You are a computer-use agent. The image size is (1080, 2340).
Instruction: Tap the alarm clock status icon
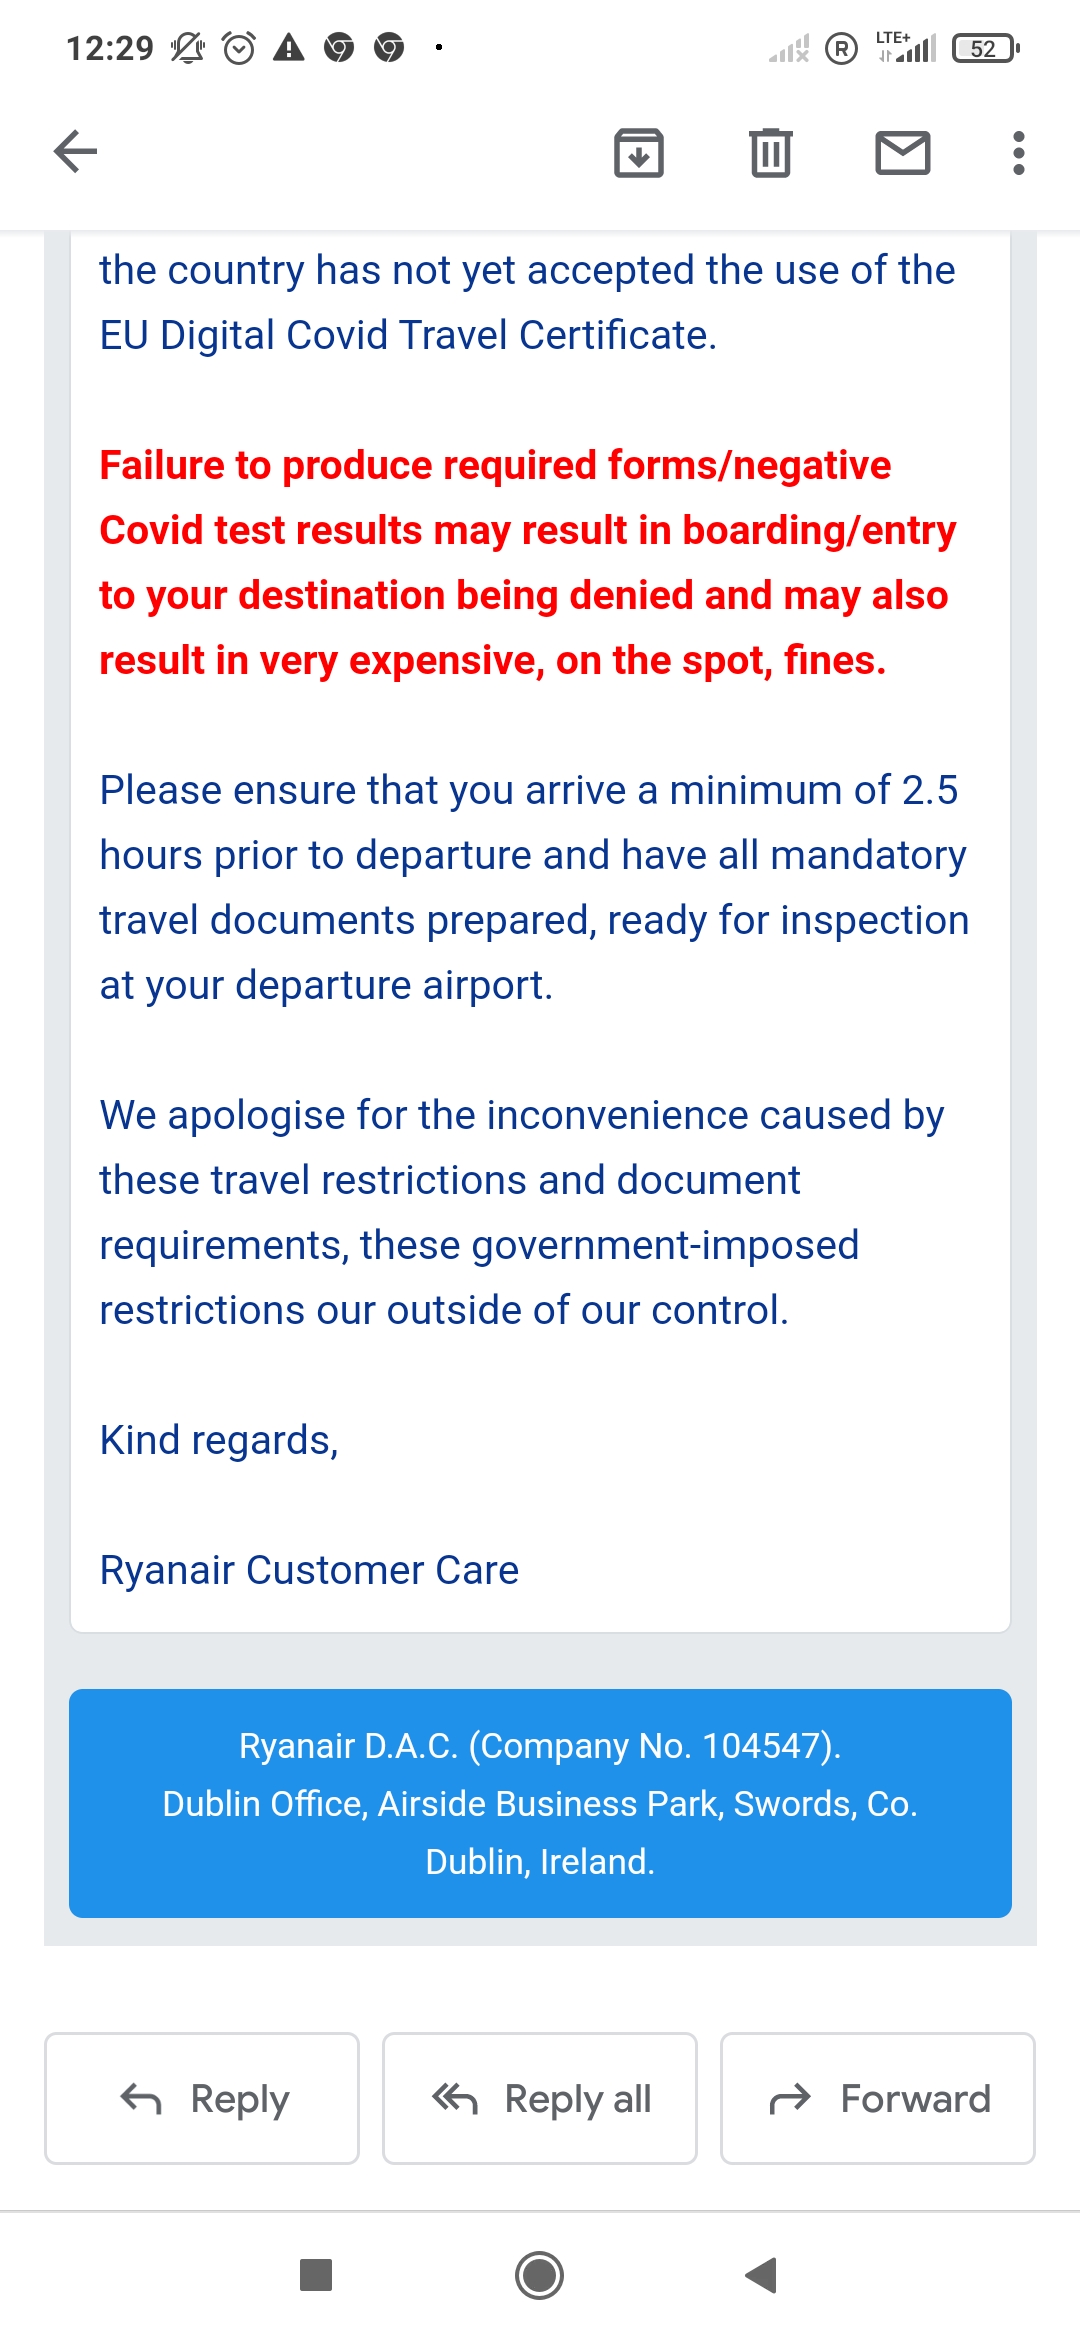point(238,48)
